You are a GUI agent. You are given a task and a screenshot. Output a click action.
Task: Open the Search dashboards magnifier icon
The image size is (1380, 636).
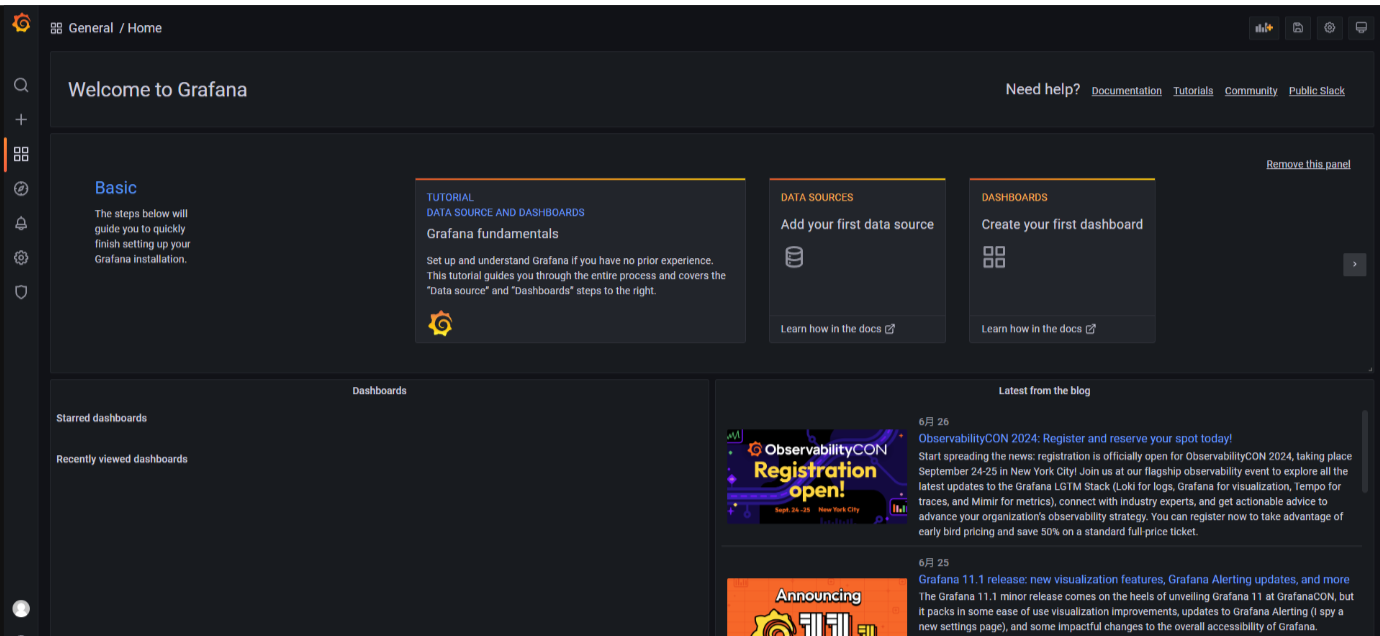tap(21, 85)
